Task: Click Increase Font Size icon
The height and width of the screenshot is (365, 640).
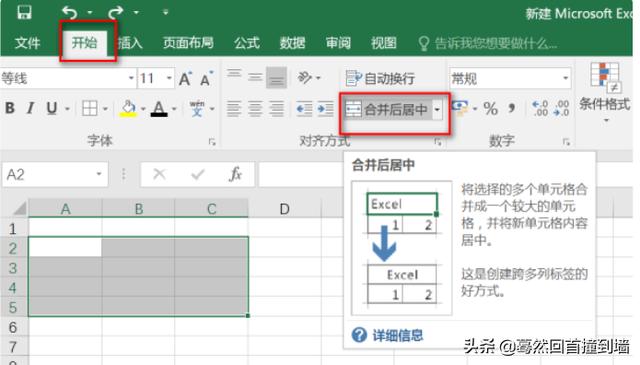Action: point(185,78)
